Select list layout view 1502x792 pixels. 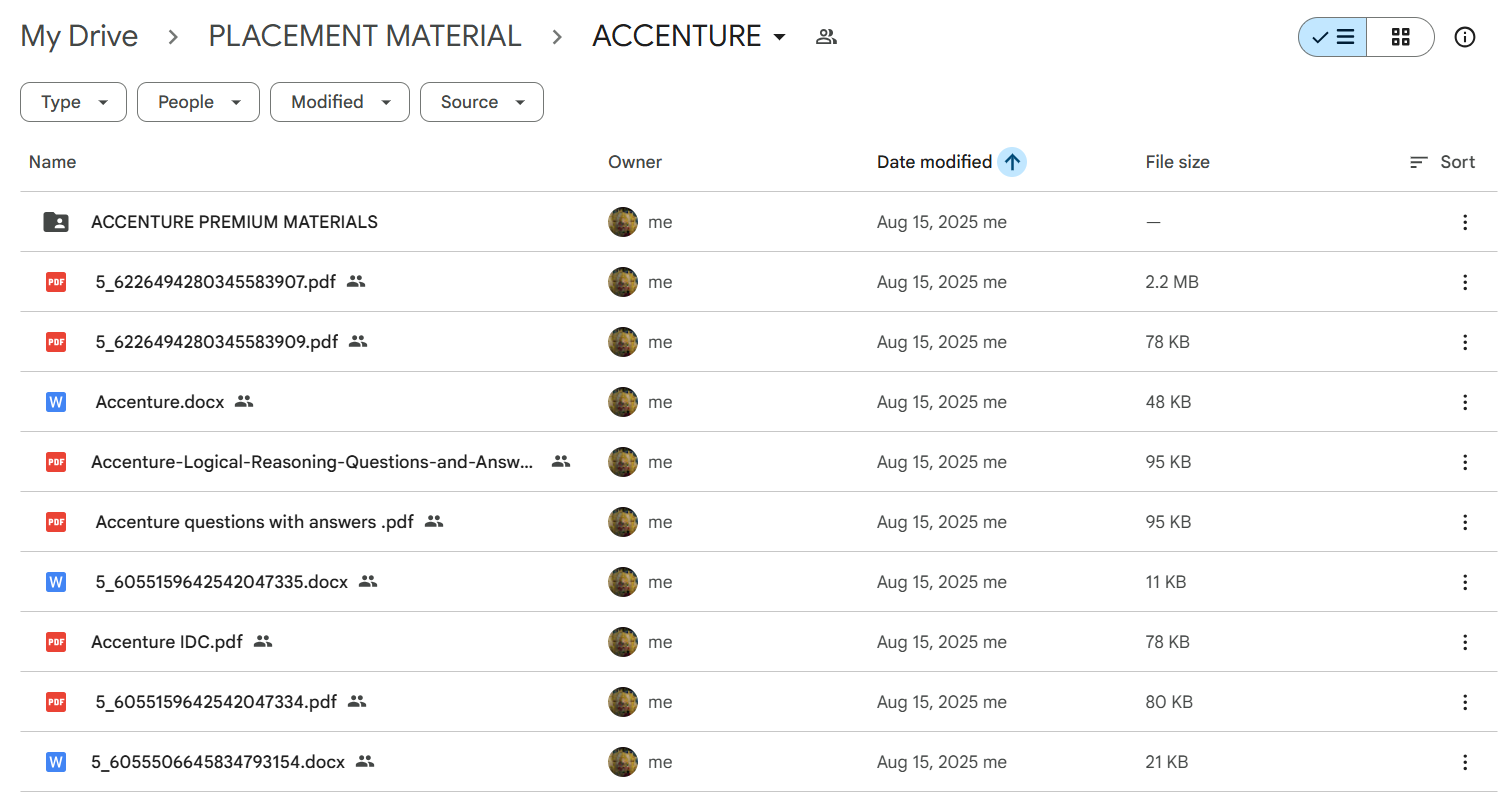(x=1333, y=37)
